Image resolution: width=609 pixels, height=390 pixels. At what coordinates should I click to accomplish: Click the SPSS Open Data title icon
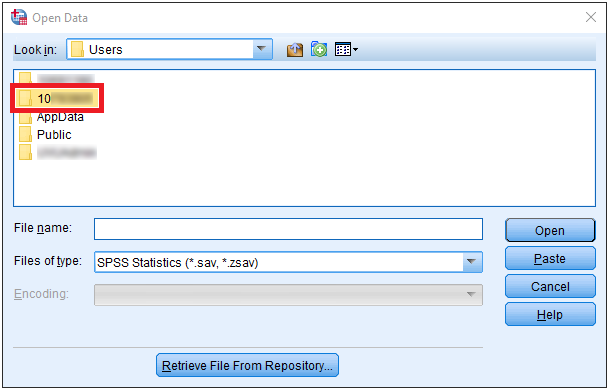19,17
